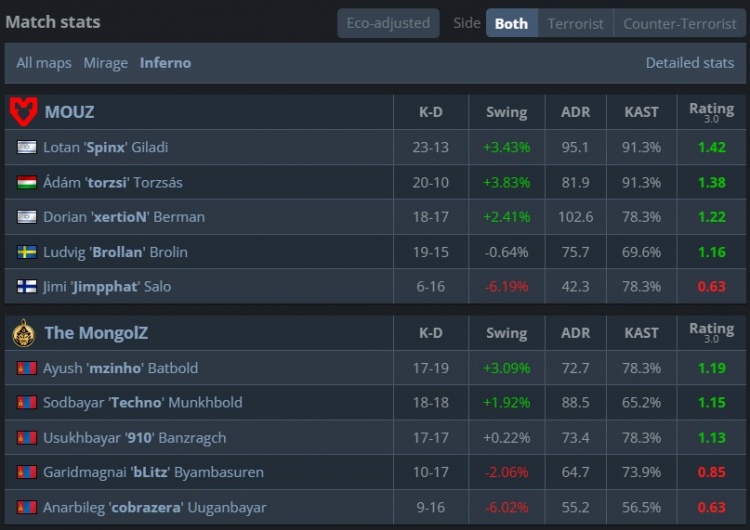Switch side filter to Terrorist
This screenshot has width=750, height=530.
coord(575,23)
